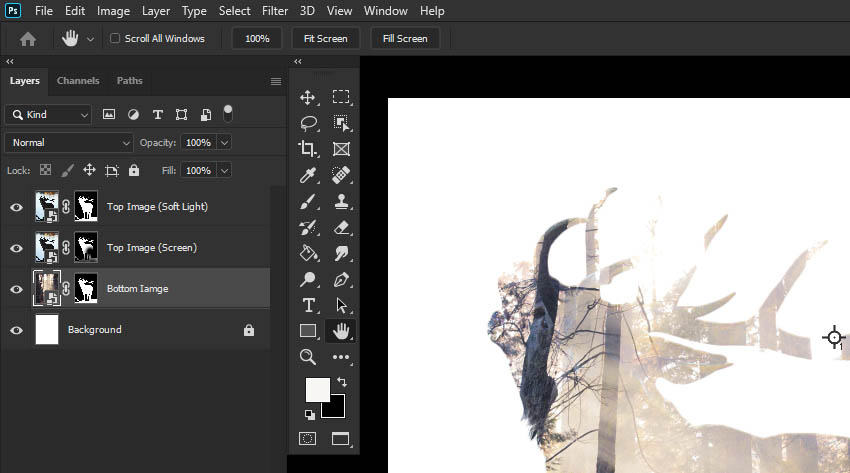Screen dimensions: 850x473
Task: Click the Home icon in options bar
Action: tap(28, 38)
